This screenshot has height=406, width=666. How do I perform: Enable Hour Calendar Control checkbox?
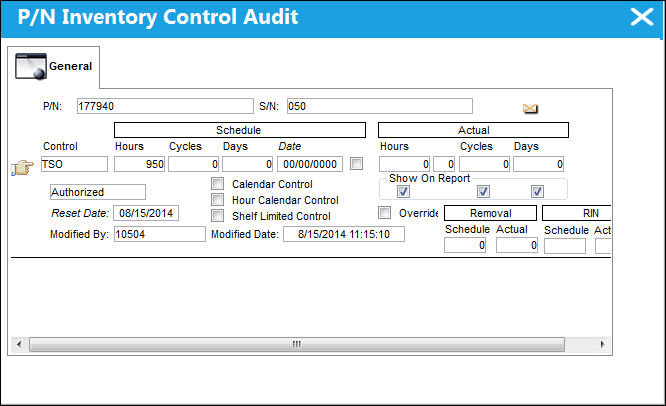click(x=217, y=200)
